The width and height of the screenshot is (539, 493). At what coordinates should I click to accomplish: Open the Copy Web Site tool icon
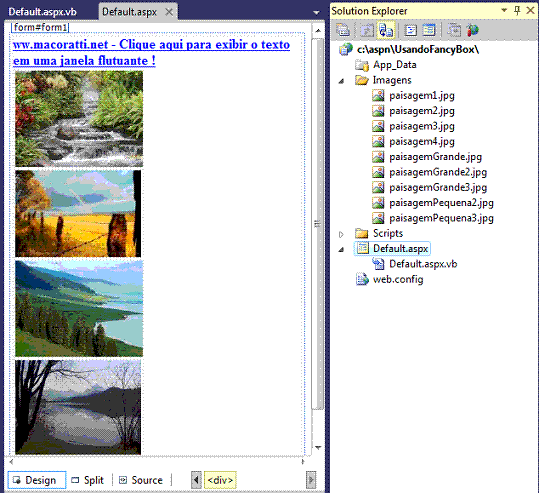tap(454, 30)
